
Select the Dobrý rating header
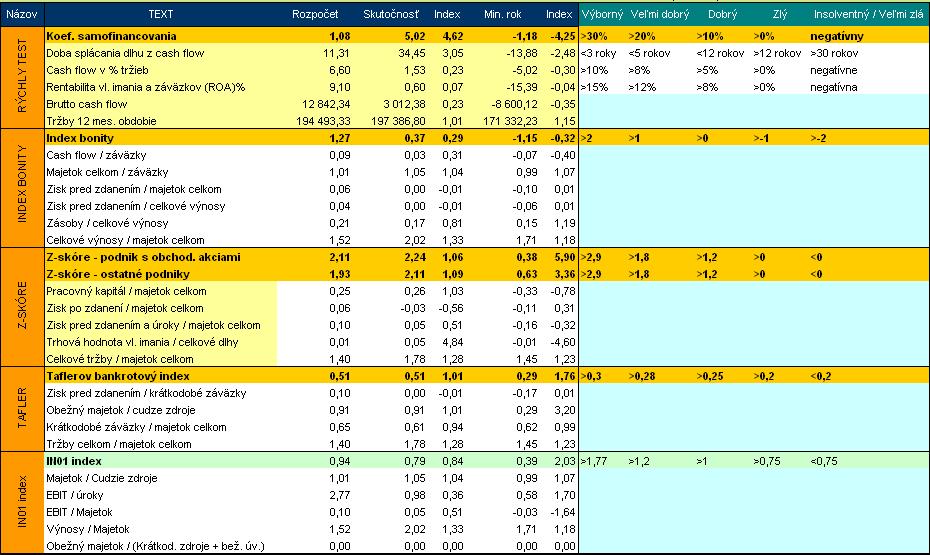[x=722, y=14]
